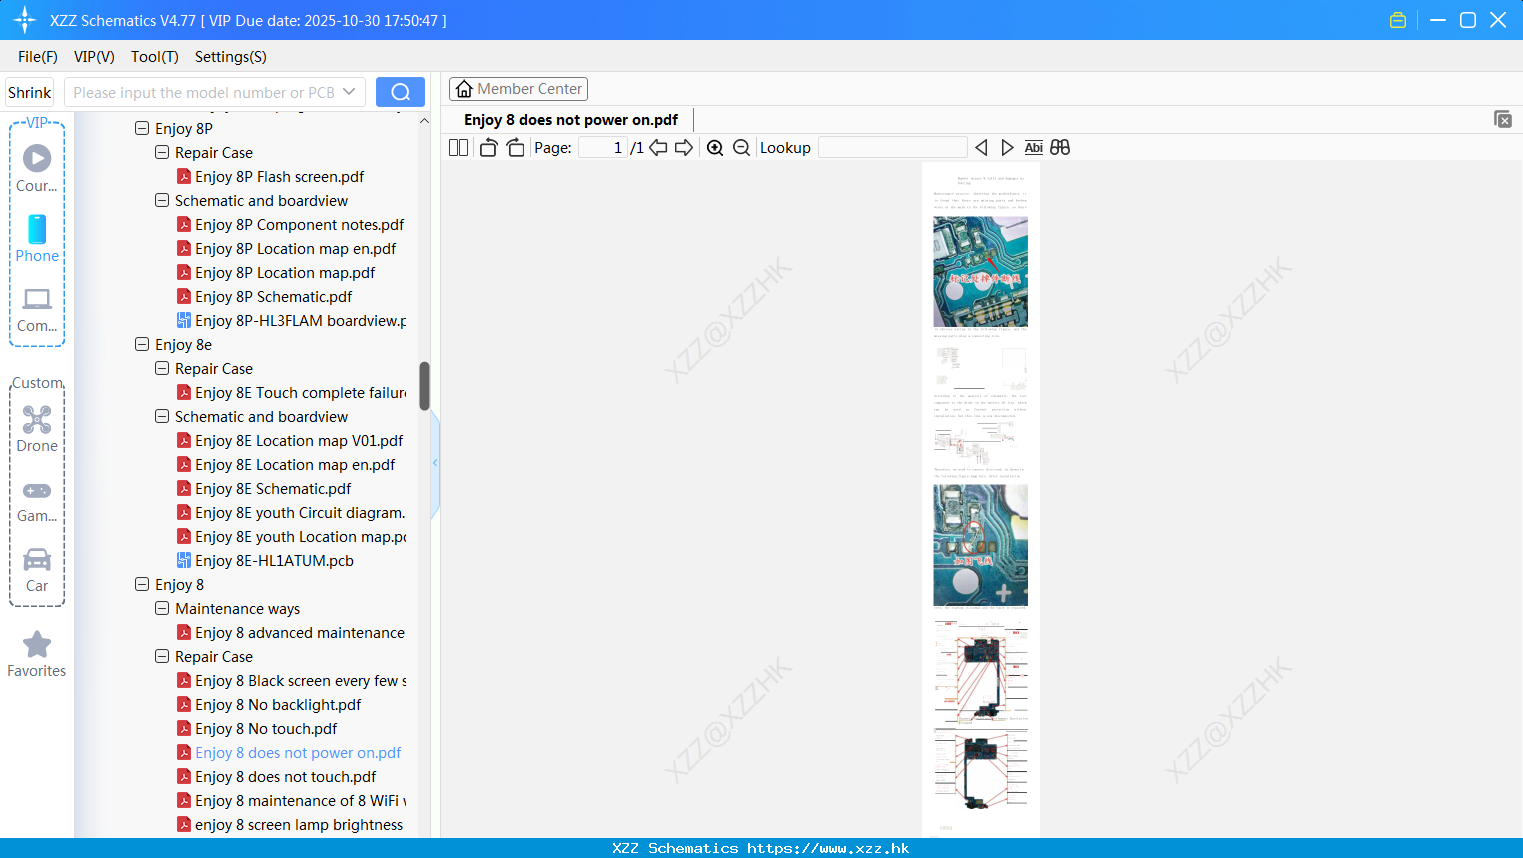Click the PDF page preview
1523x858 pixels.
tap(981, 500)
